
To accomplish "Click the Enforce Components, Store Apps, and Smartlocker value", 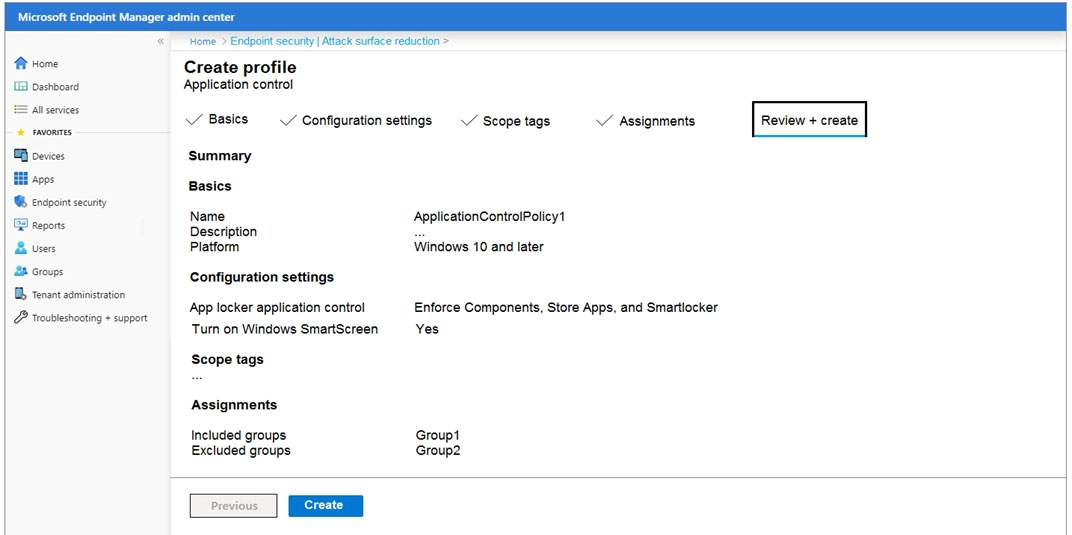I will (566, 307).
